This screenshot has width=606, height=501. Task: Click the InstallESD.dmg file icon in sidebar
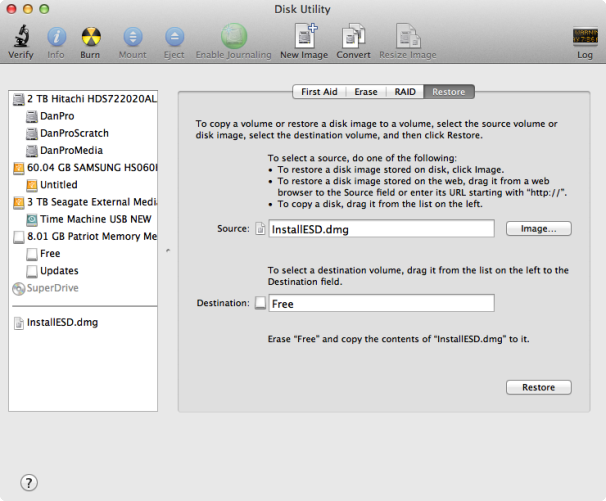click(x=19, y=323)
